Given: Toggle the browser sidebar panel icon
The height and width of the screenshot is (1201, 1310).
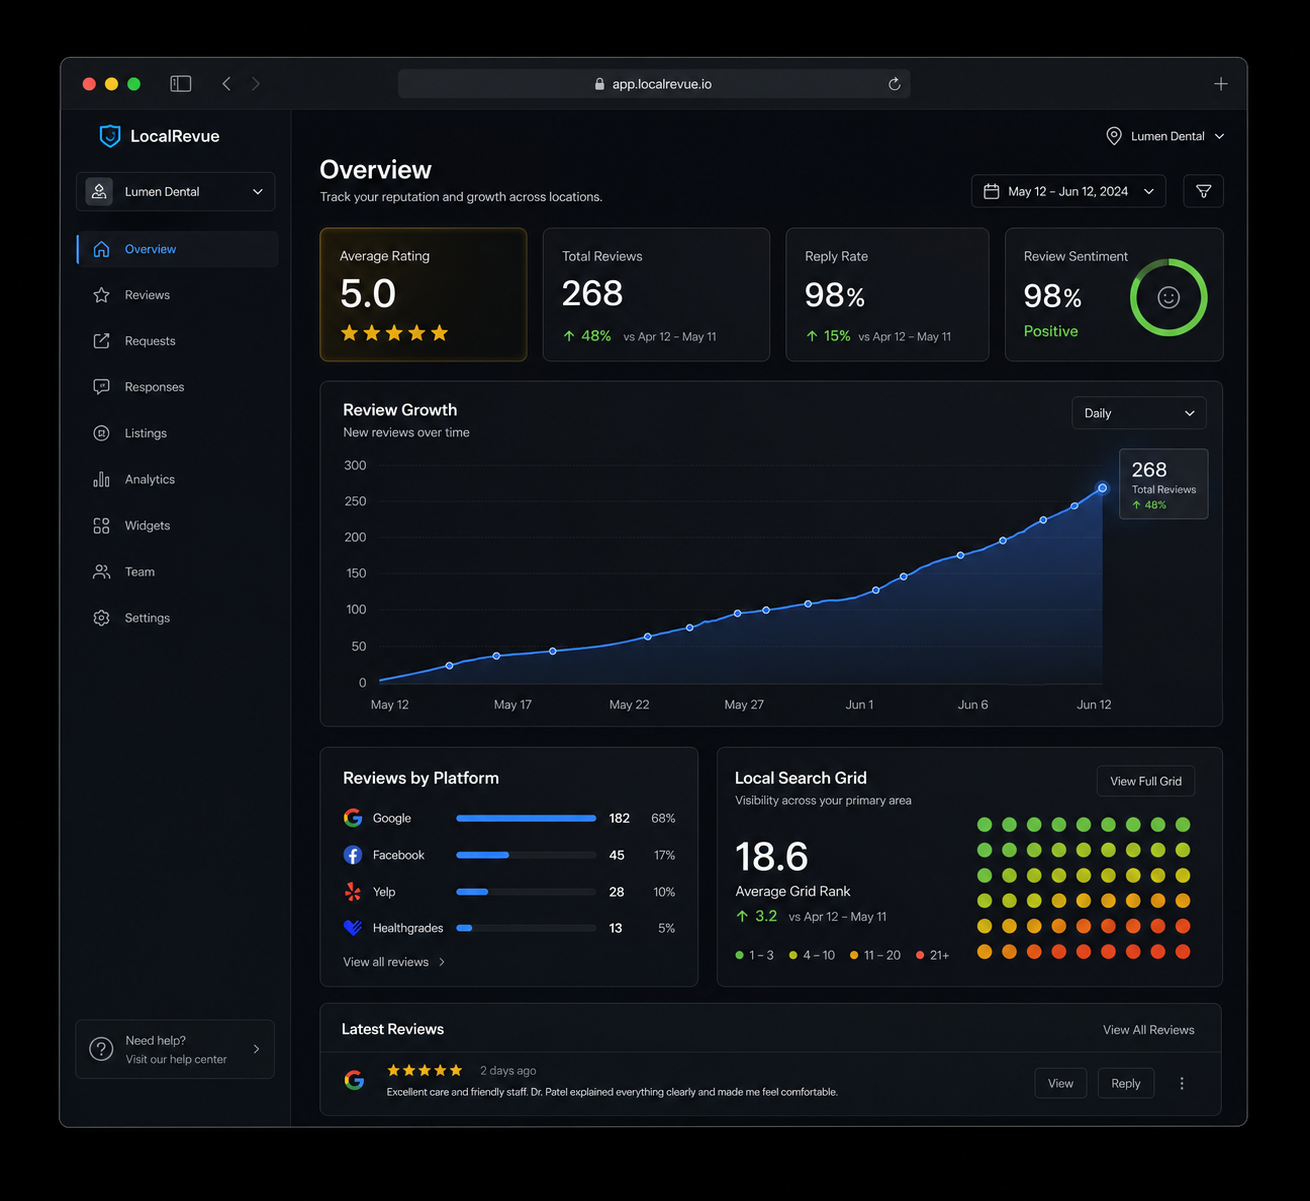Looking at the screenshot, I should [181, 84].
